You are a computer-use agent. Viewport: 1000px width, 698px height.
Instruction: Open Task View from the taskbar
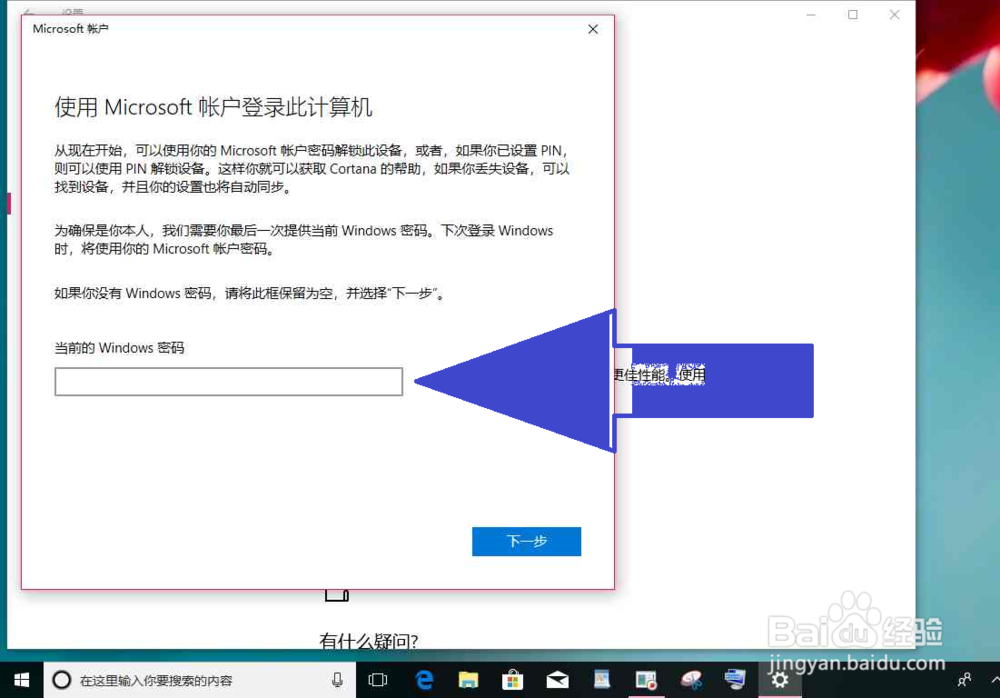[x=378, y=680]
